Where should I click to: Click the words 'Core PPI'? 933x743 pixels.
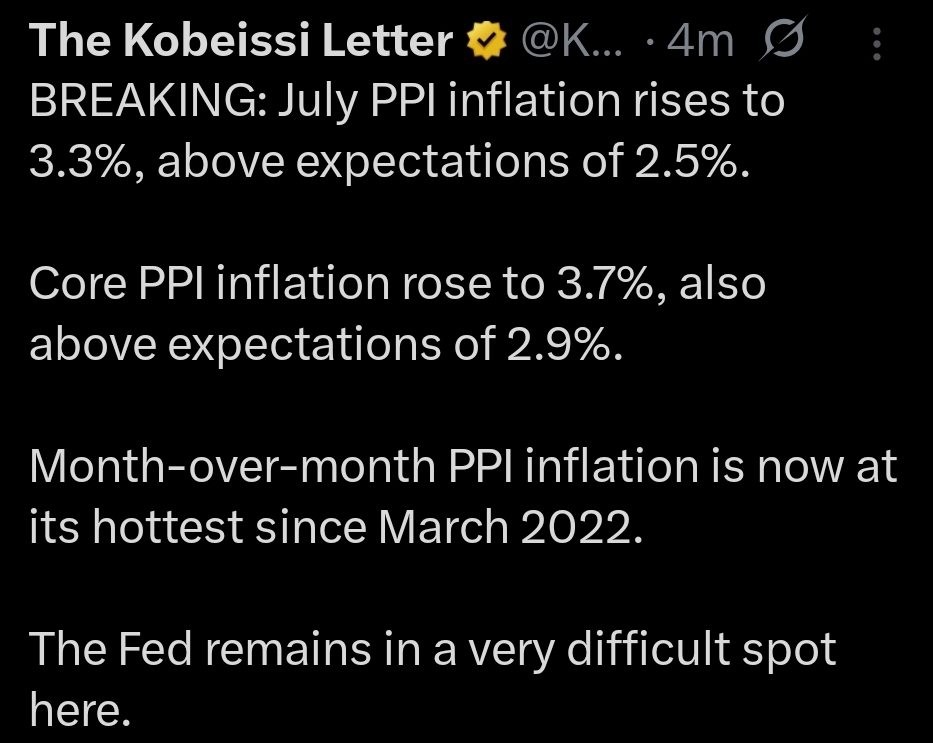(118, 284)
